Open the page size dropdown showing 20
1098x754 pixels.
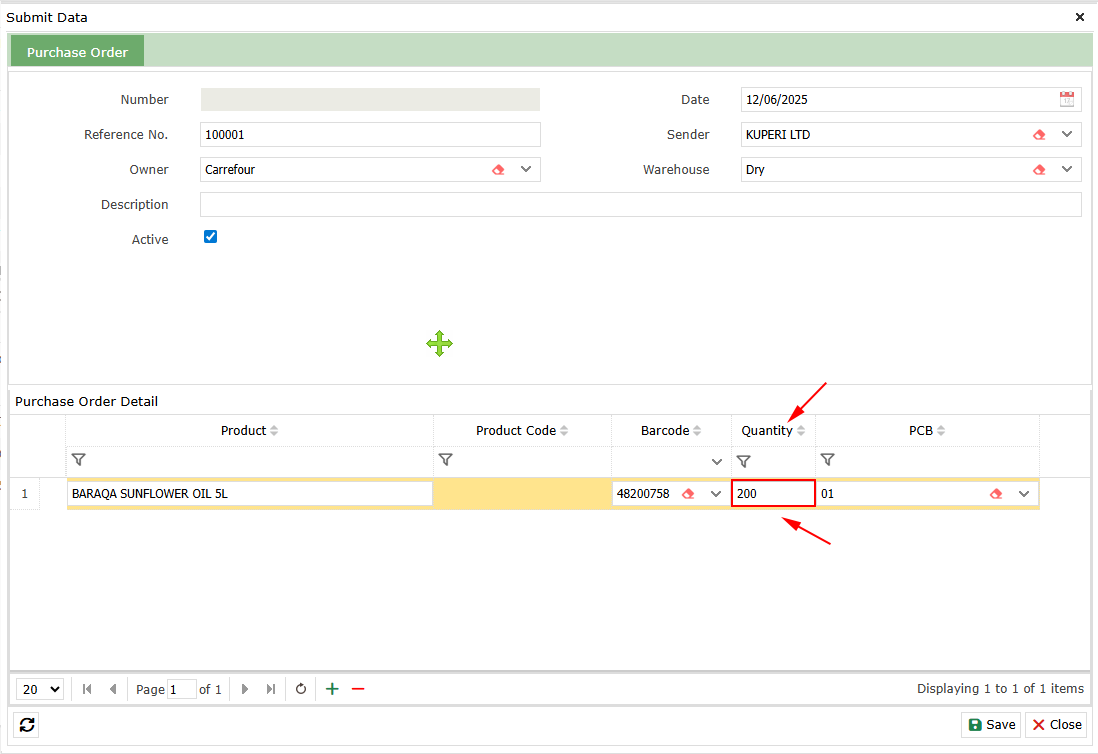click(x=41, y=689)
